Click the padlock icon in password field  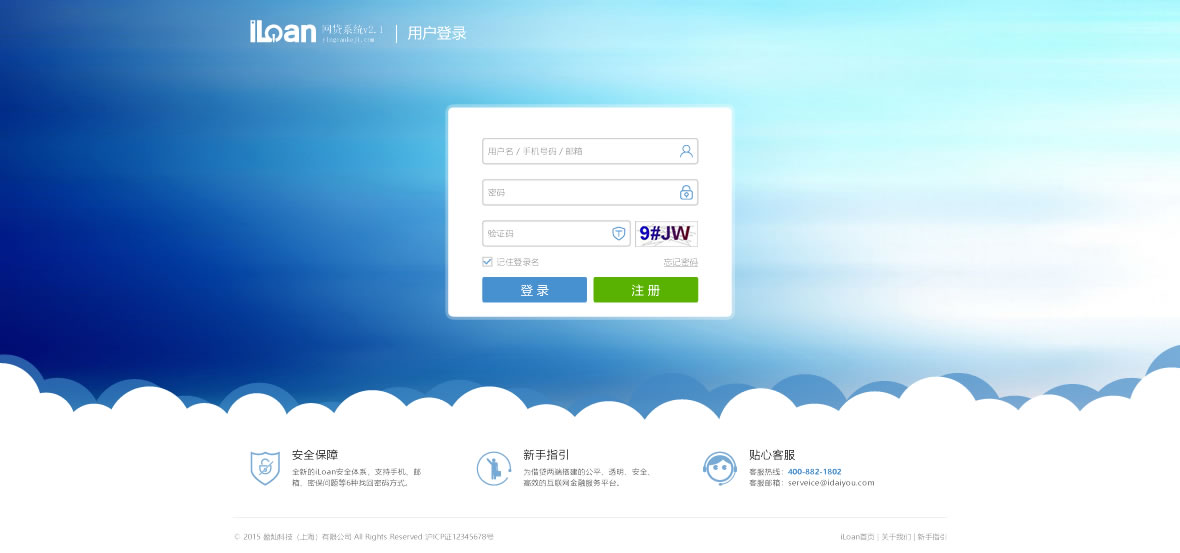point(686,192)
